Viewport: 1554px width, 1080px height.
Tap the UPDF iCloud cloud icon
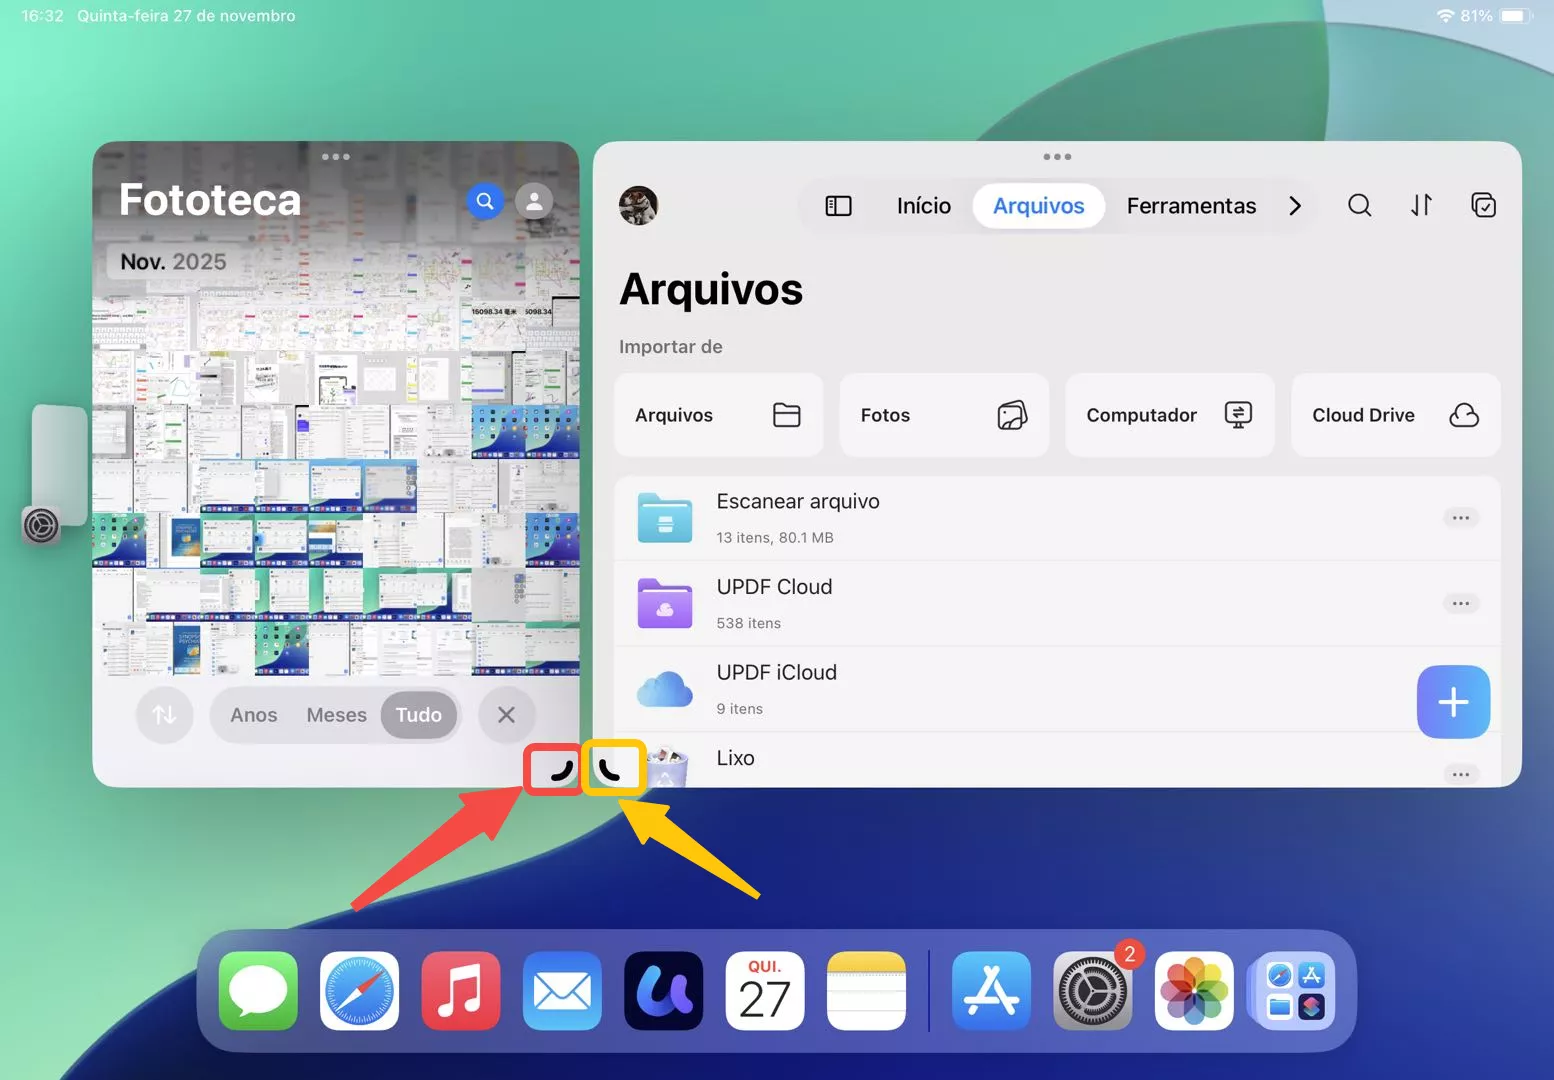(665, 689)
